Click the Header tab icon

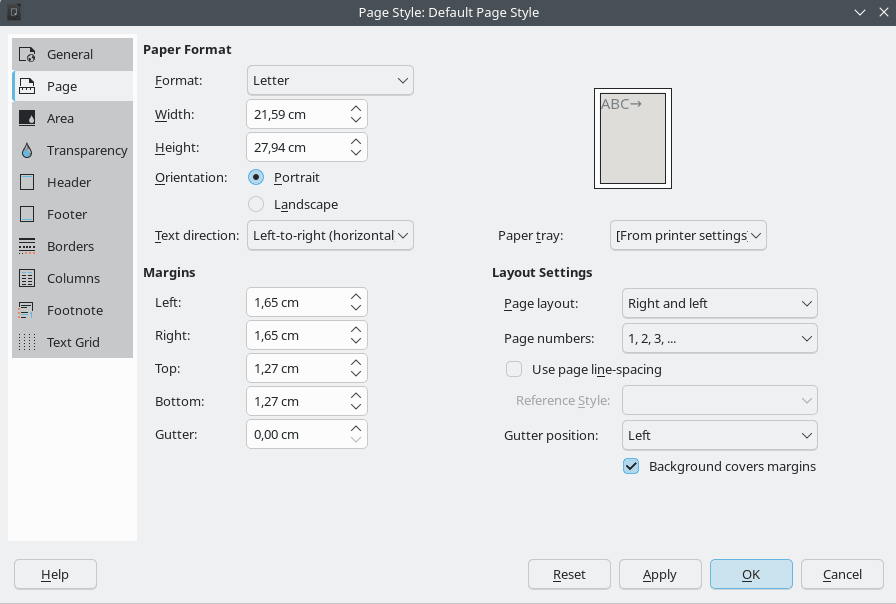28,182
